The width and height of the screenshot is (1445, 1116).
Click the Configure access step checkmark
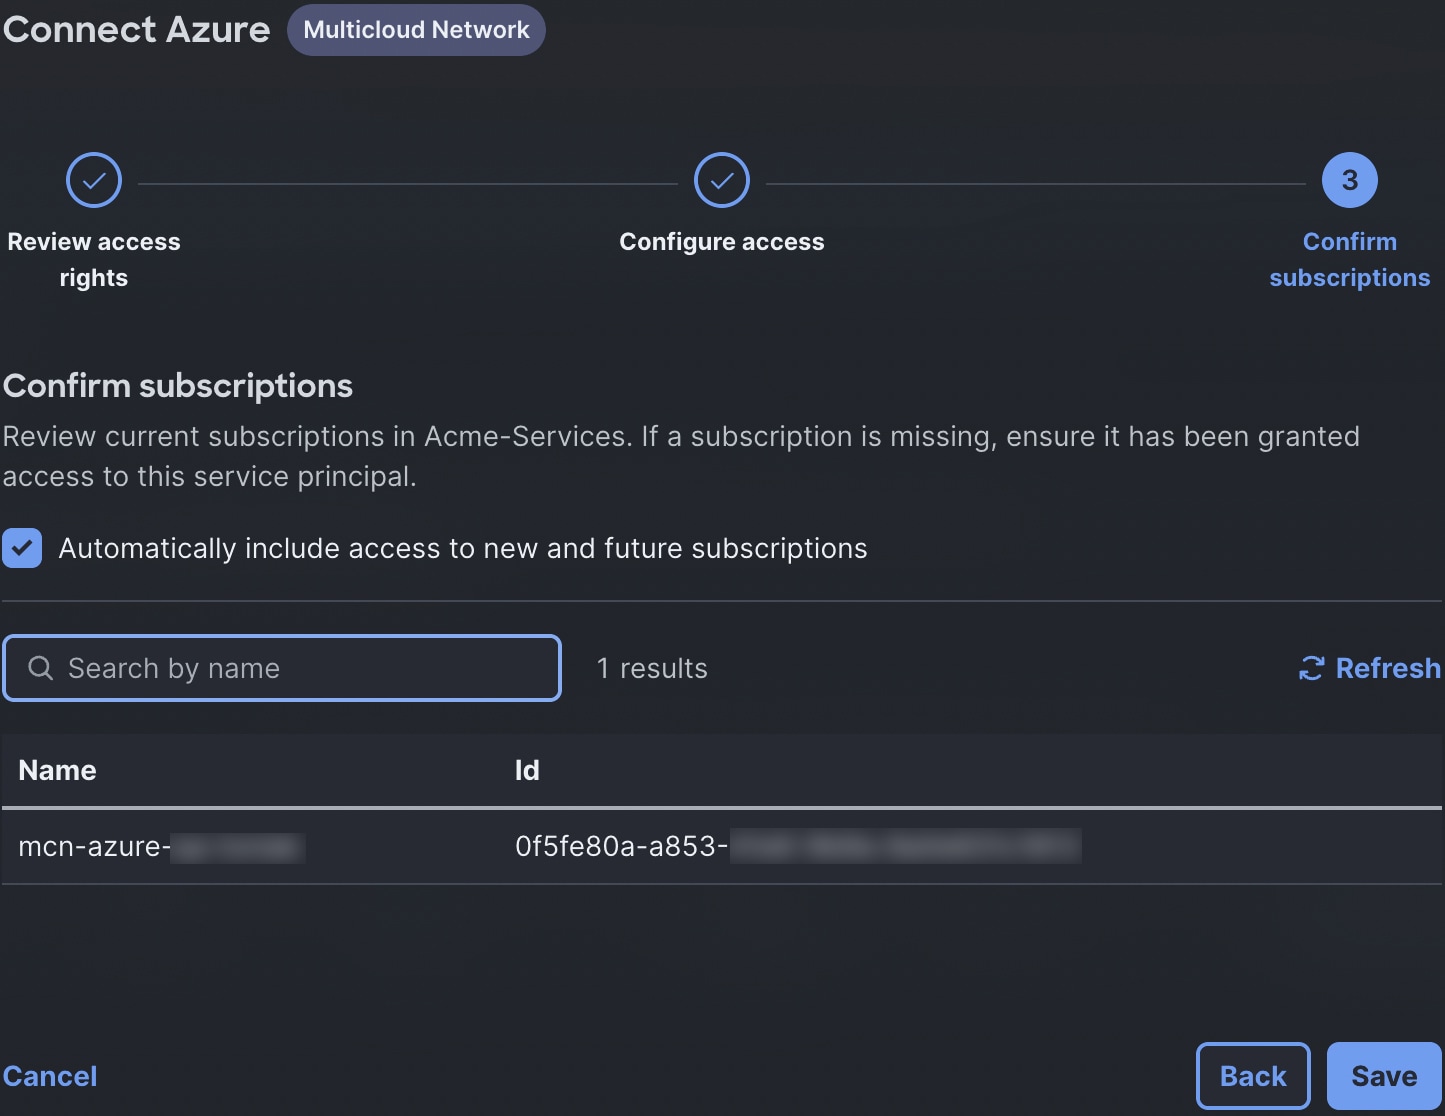point(722,181)
